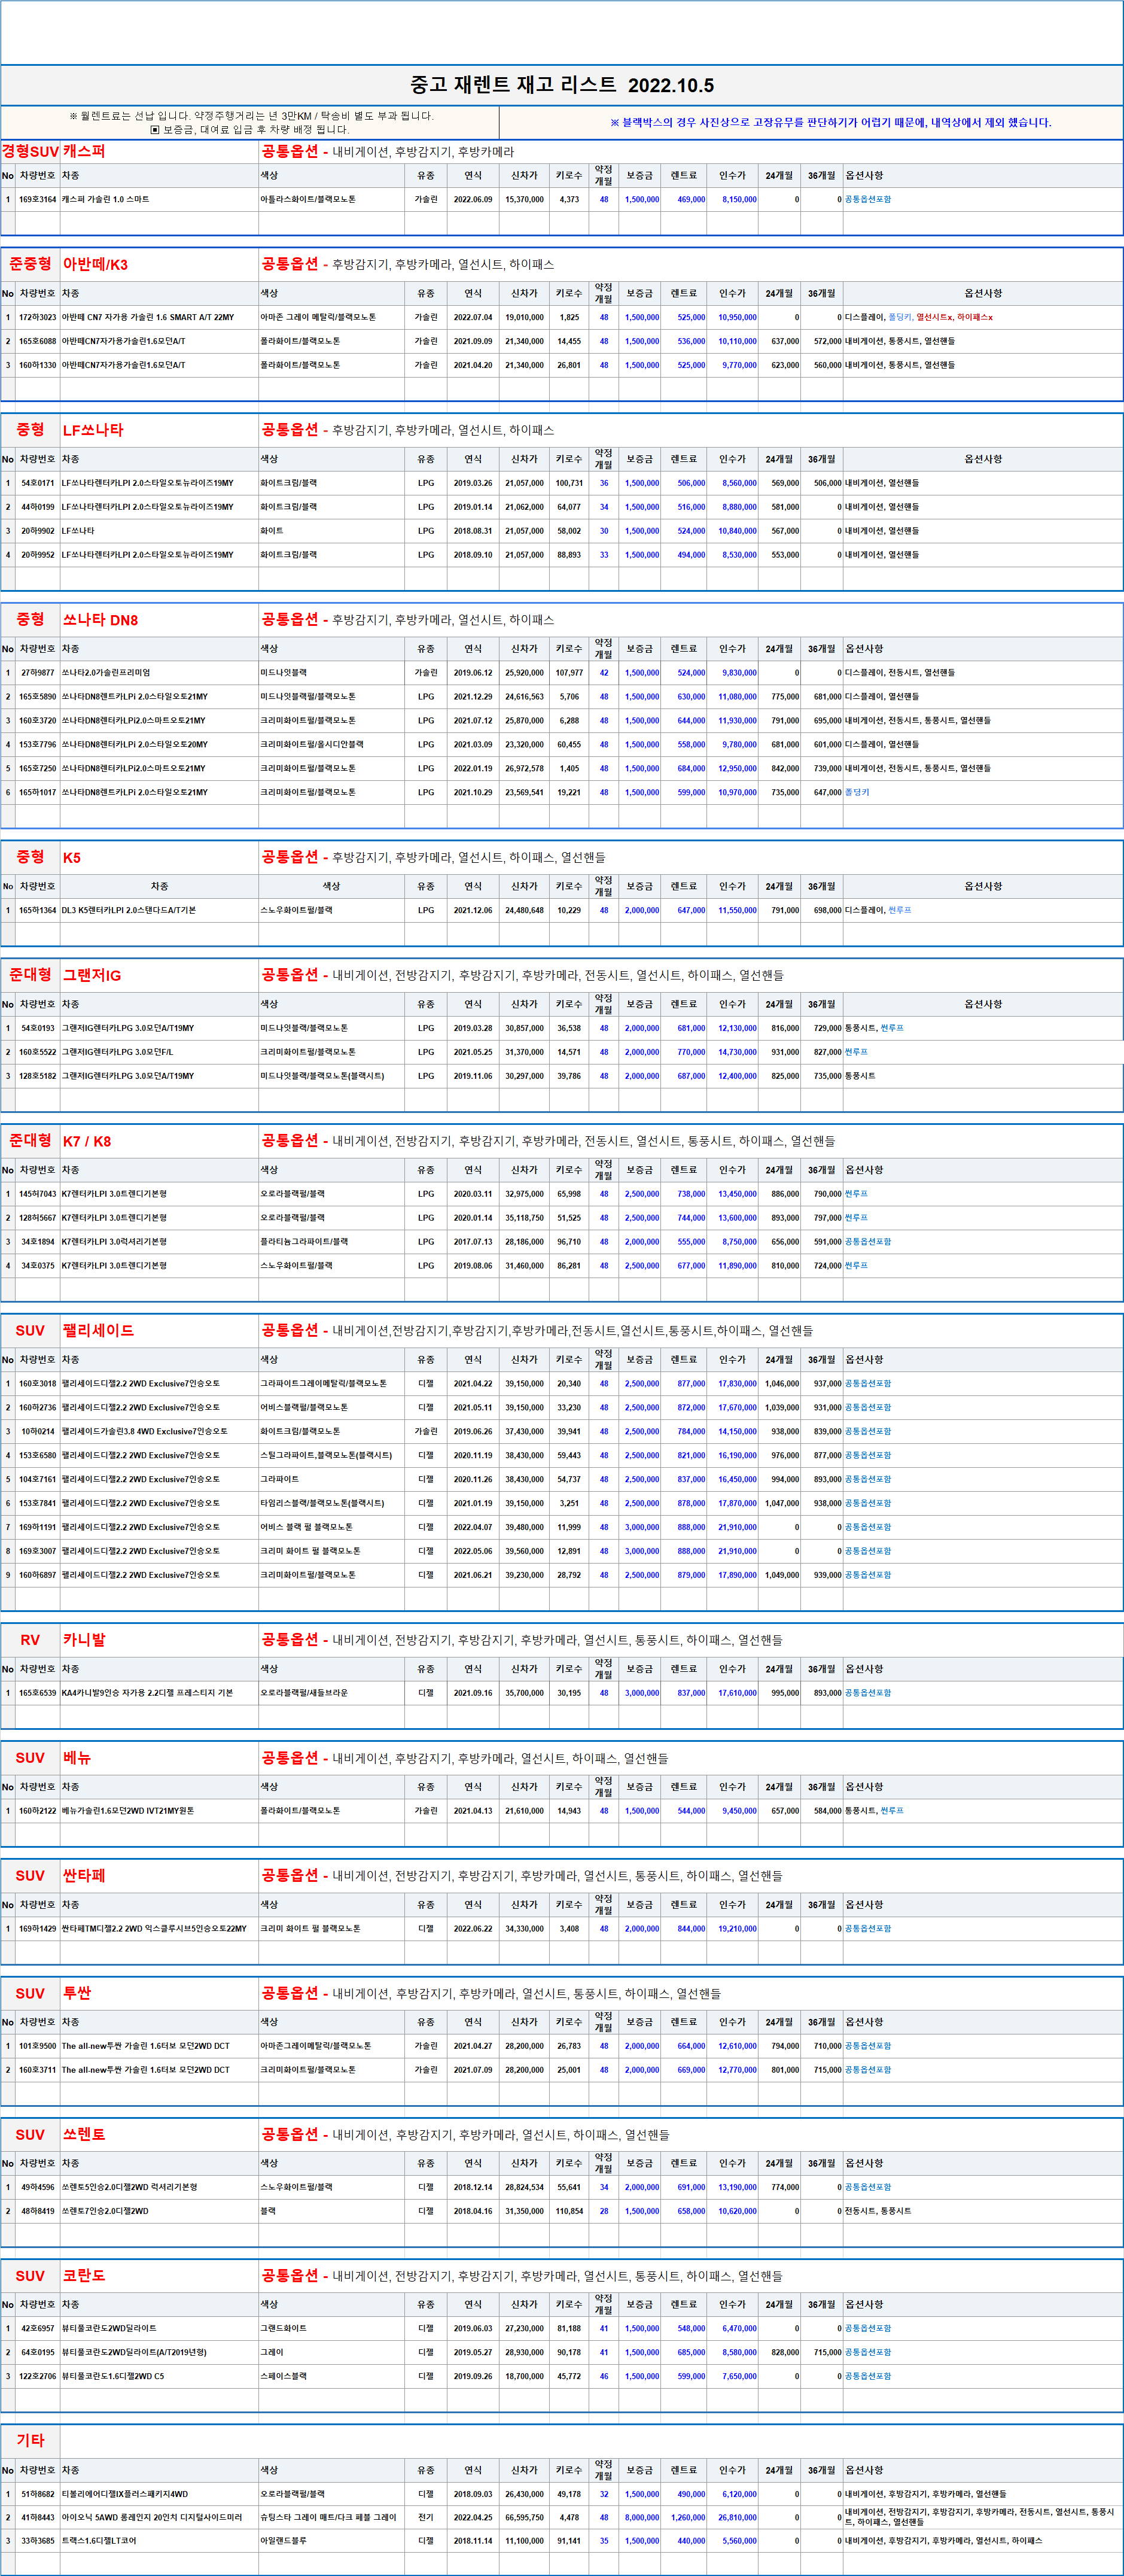Viewport: 1124px width, 2576px height.
Task: Select plate number 54호0171
Action: pos(37,483)
